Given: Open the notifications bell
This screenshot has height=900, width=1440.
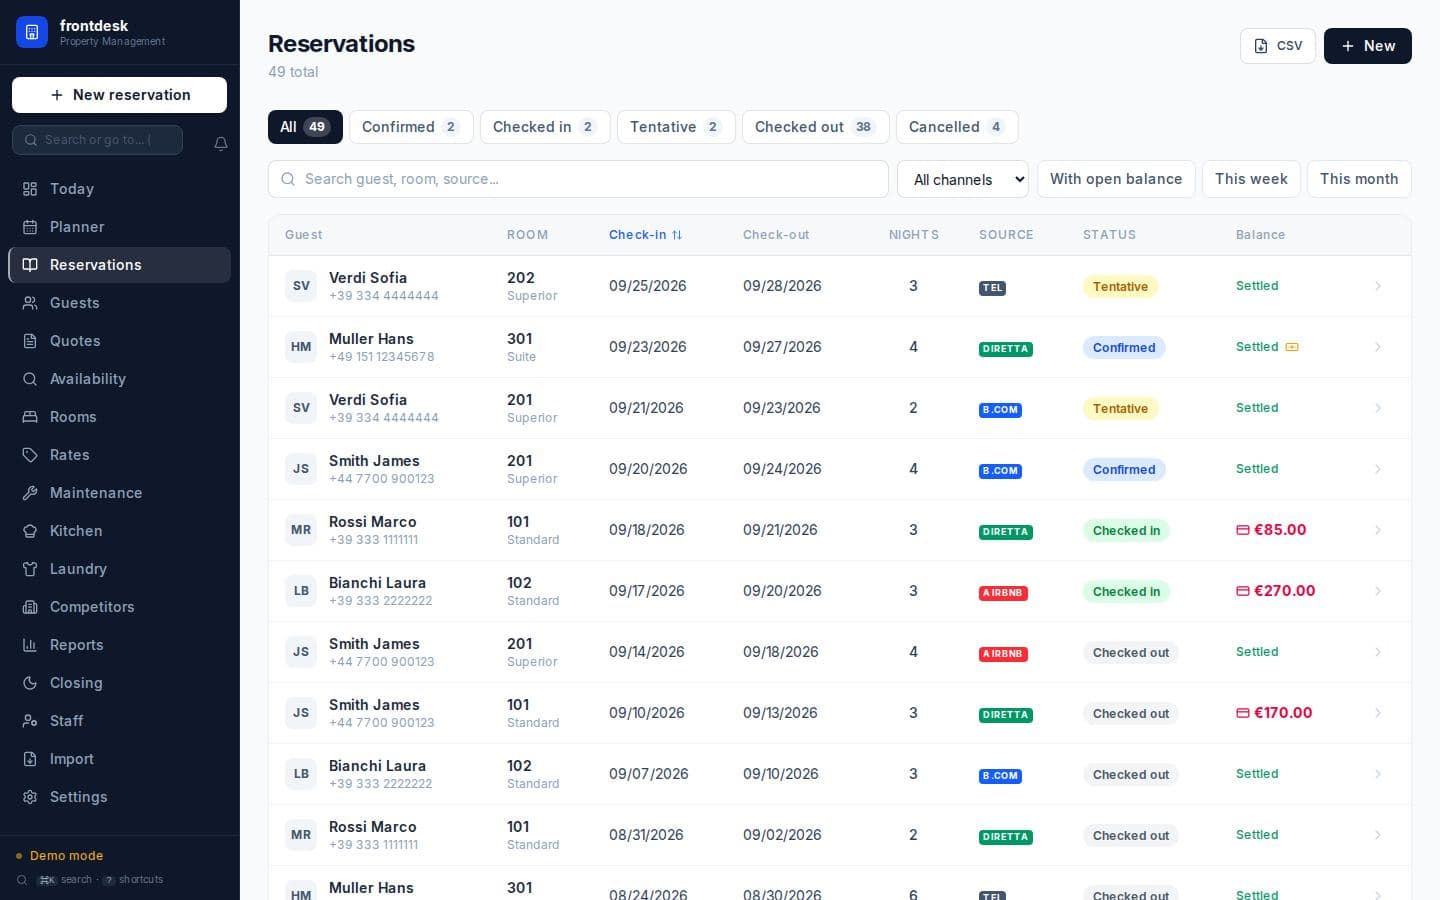Looking at the screenshot, I should click(221, 143).
